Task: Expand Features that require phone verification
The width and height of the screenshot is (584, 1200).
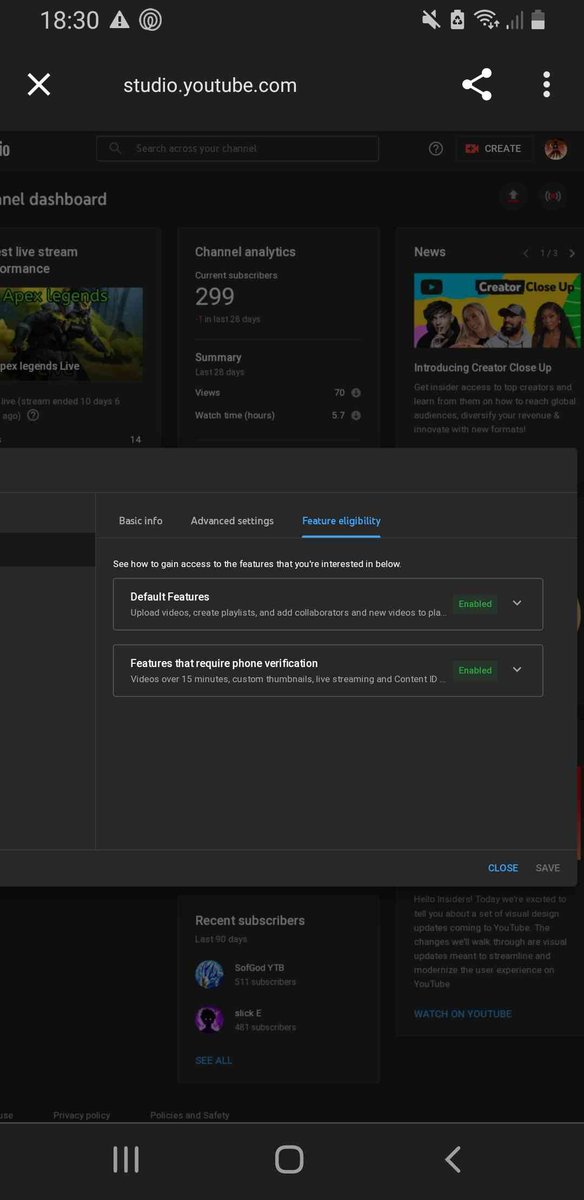Action: (517, 669)
